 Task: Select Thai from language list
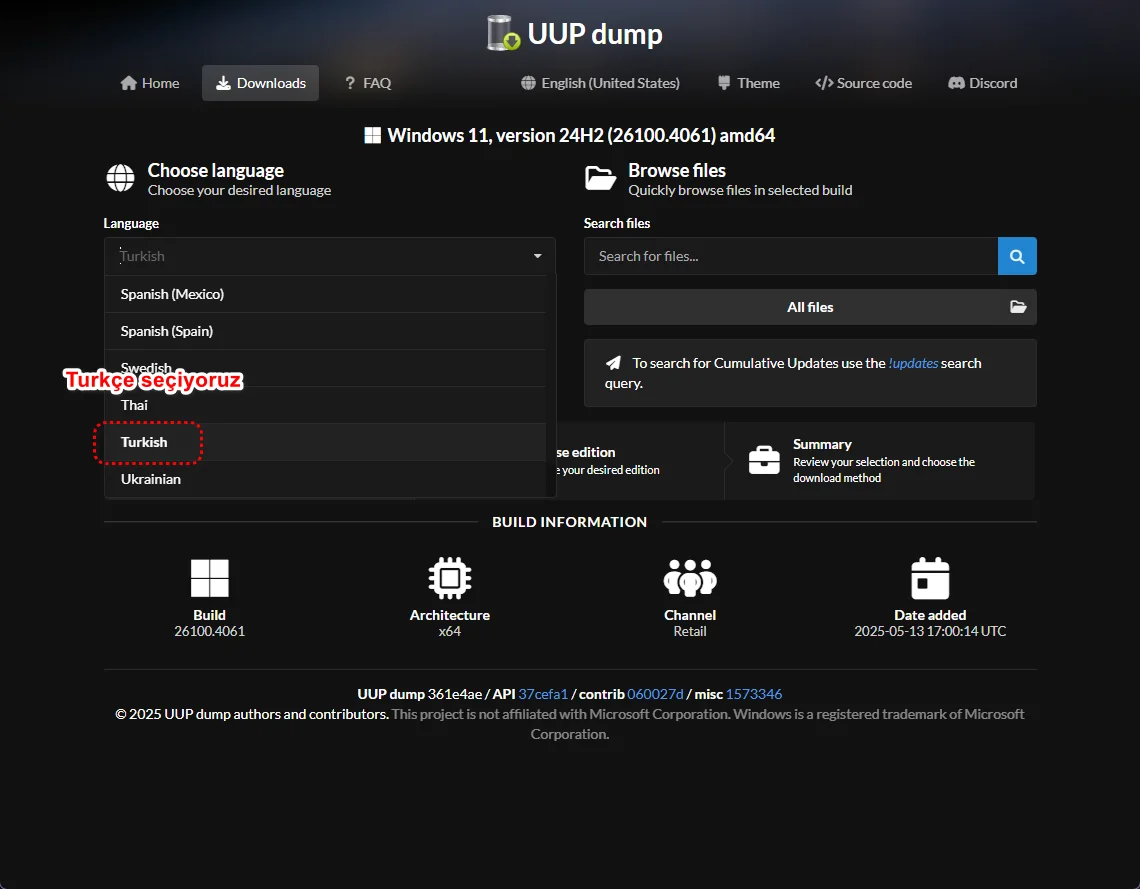(x=325, y=406)
